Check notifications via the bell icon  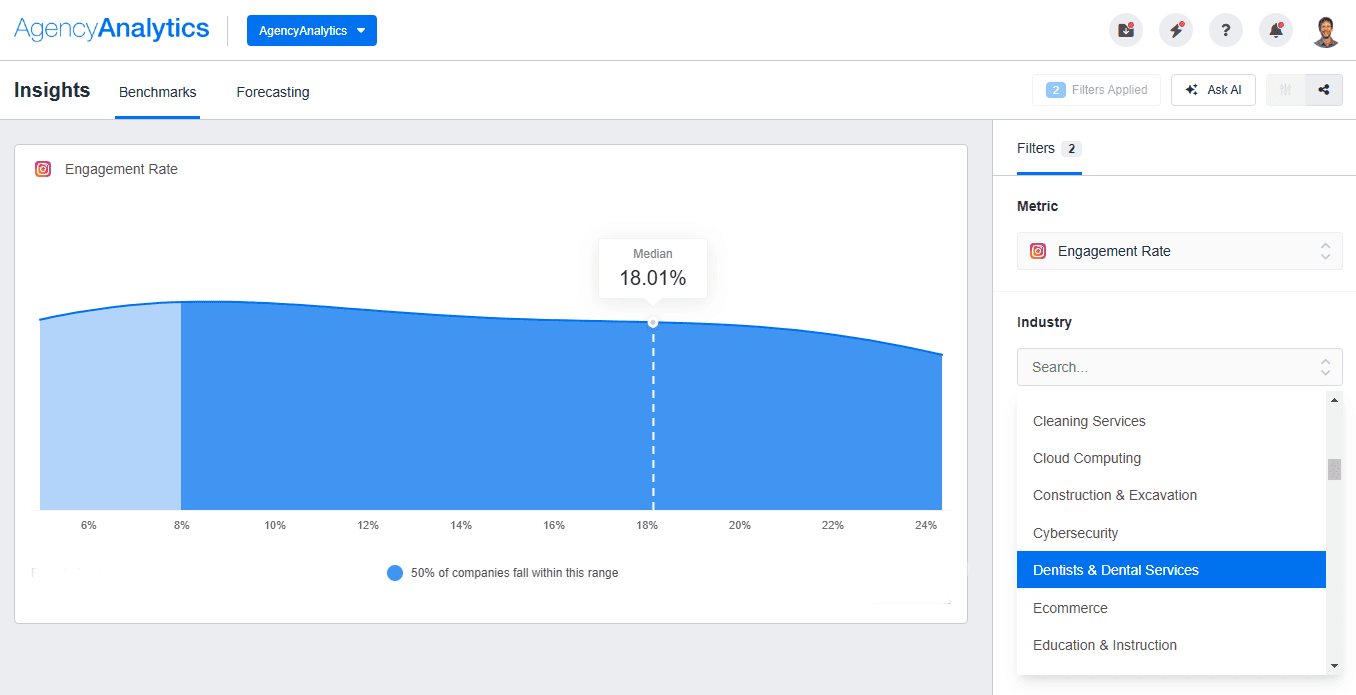point(1276,30)
